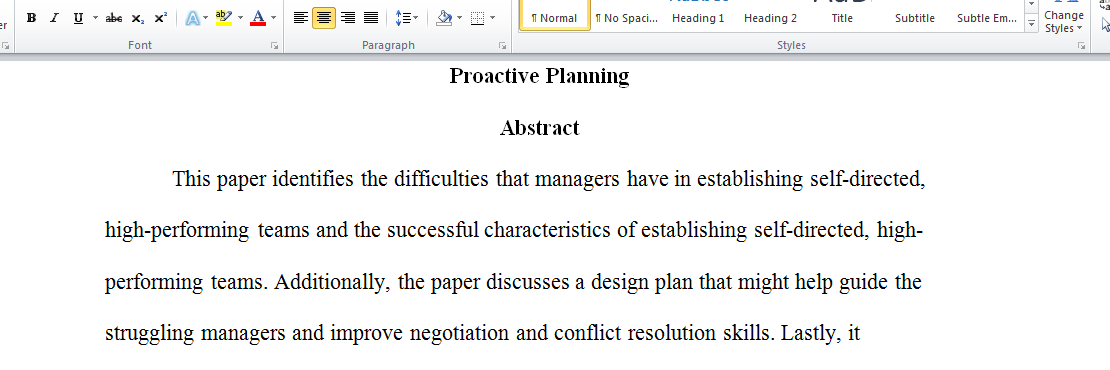
Task: Apply Borders to paragraph
Action: tap(478, 18)
